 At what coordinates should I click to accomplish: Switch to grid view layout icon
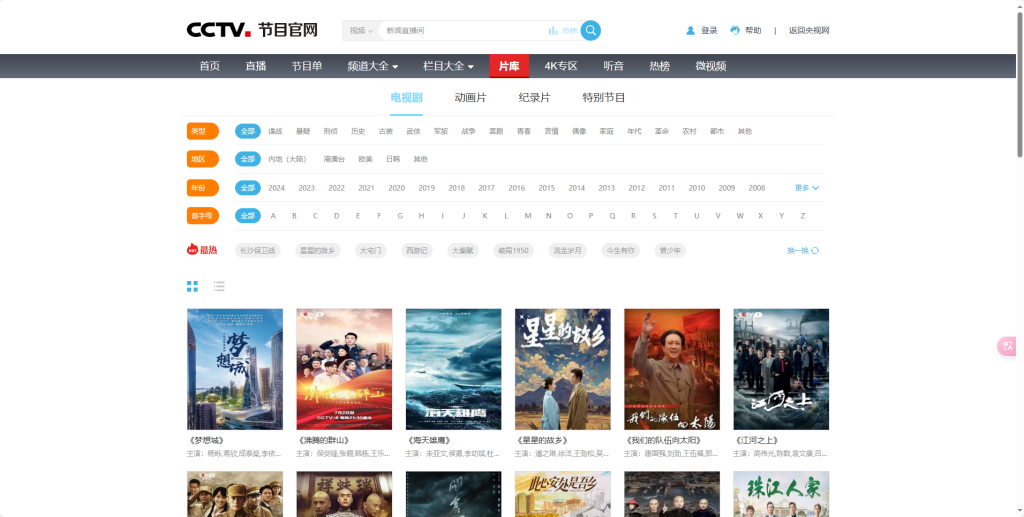192,286
